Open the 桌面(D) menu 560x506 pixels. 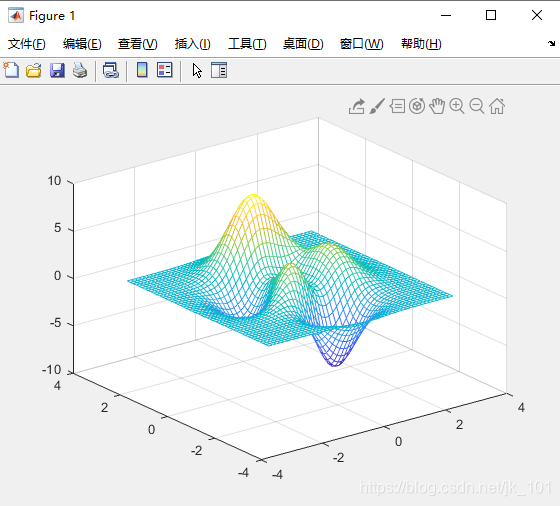coord(303,44)
